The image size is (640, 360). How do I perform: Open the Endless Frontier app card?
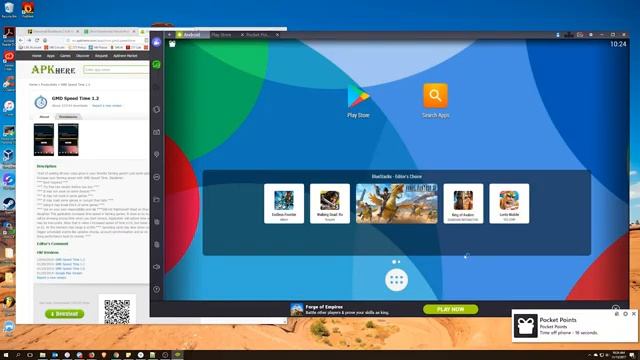pyautogui.click(x=284, y=203)
